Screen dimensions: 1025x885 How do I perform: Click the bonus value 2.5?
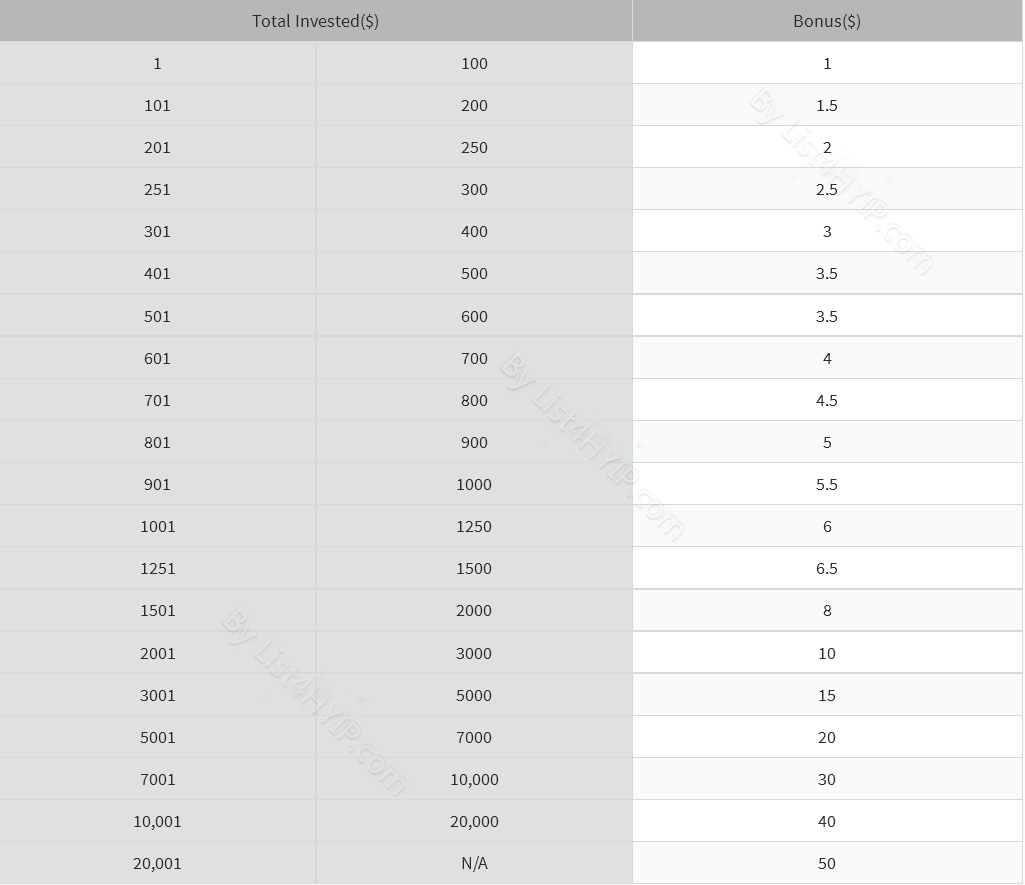tap(827, 189)
